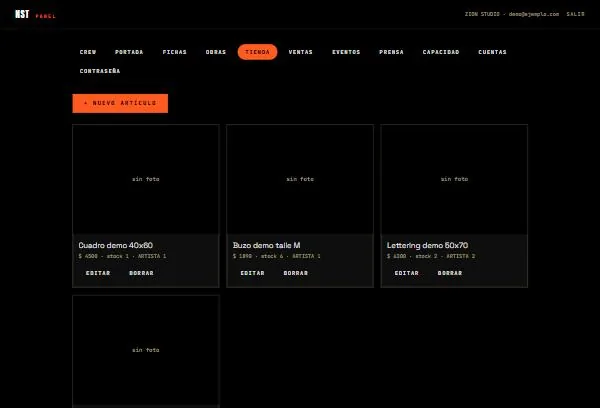600x408 pixels.
Task: Click the 'Cuadro demo 40x60' title
Action: coord(116,245)
